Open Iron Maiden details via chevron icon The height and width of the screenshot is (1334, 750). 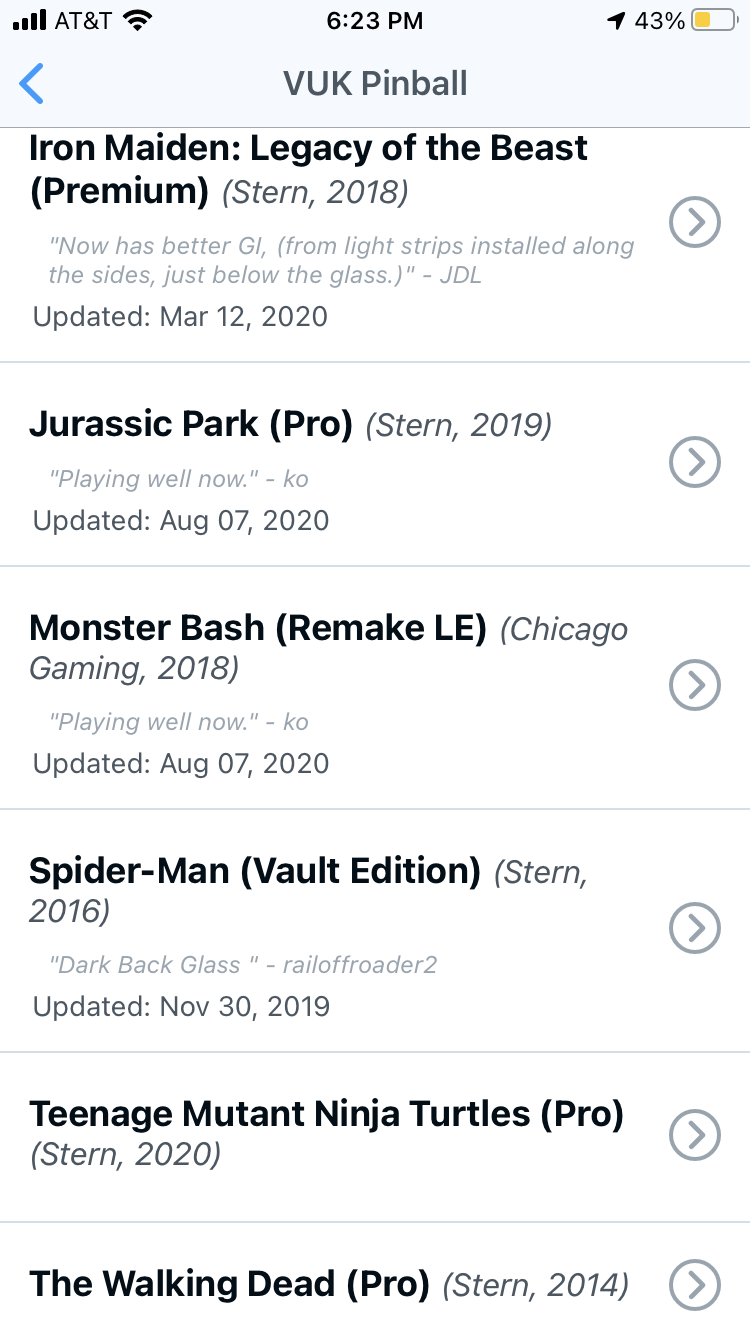[x=694, y=222]
